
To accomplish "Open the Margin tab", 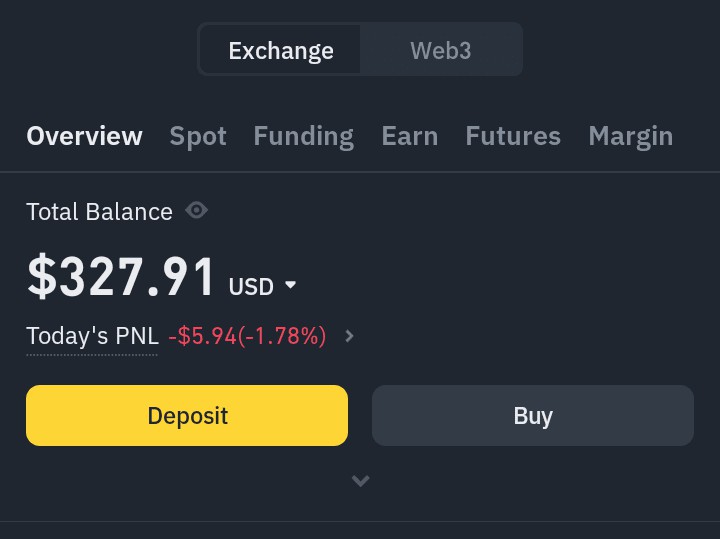I will pos(630,137).
